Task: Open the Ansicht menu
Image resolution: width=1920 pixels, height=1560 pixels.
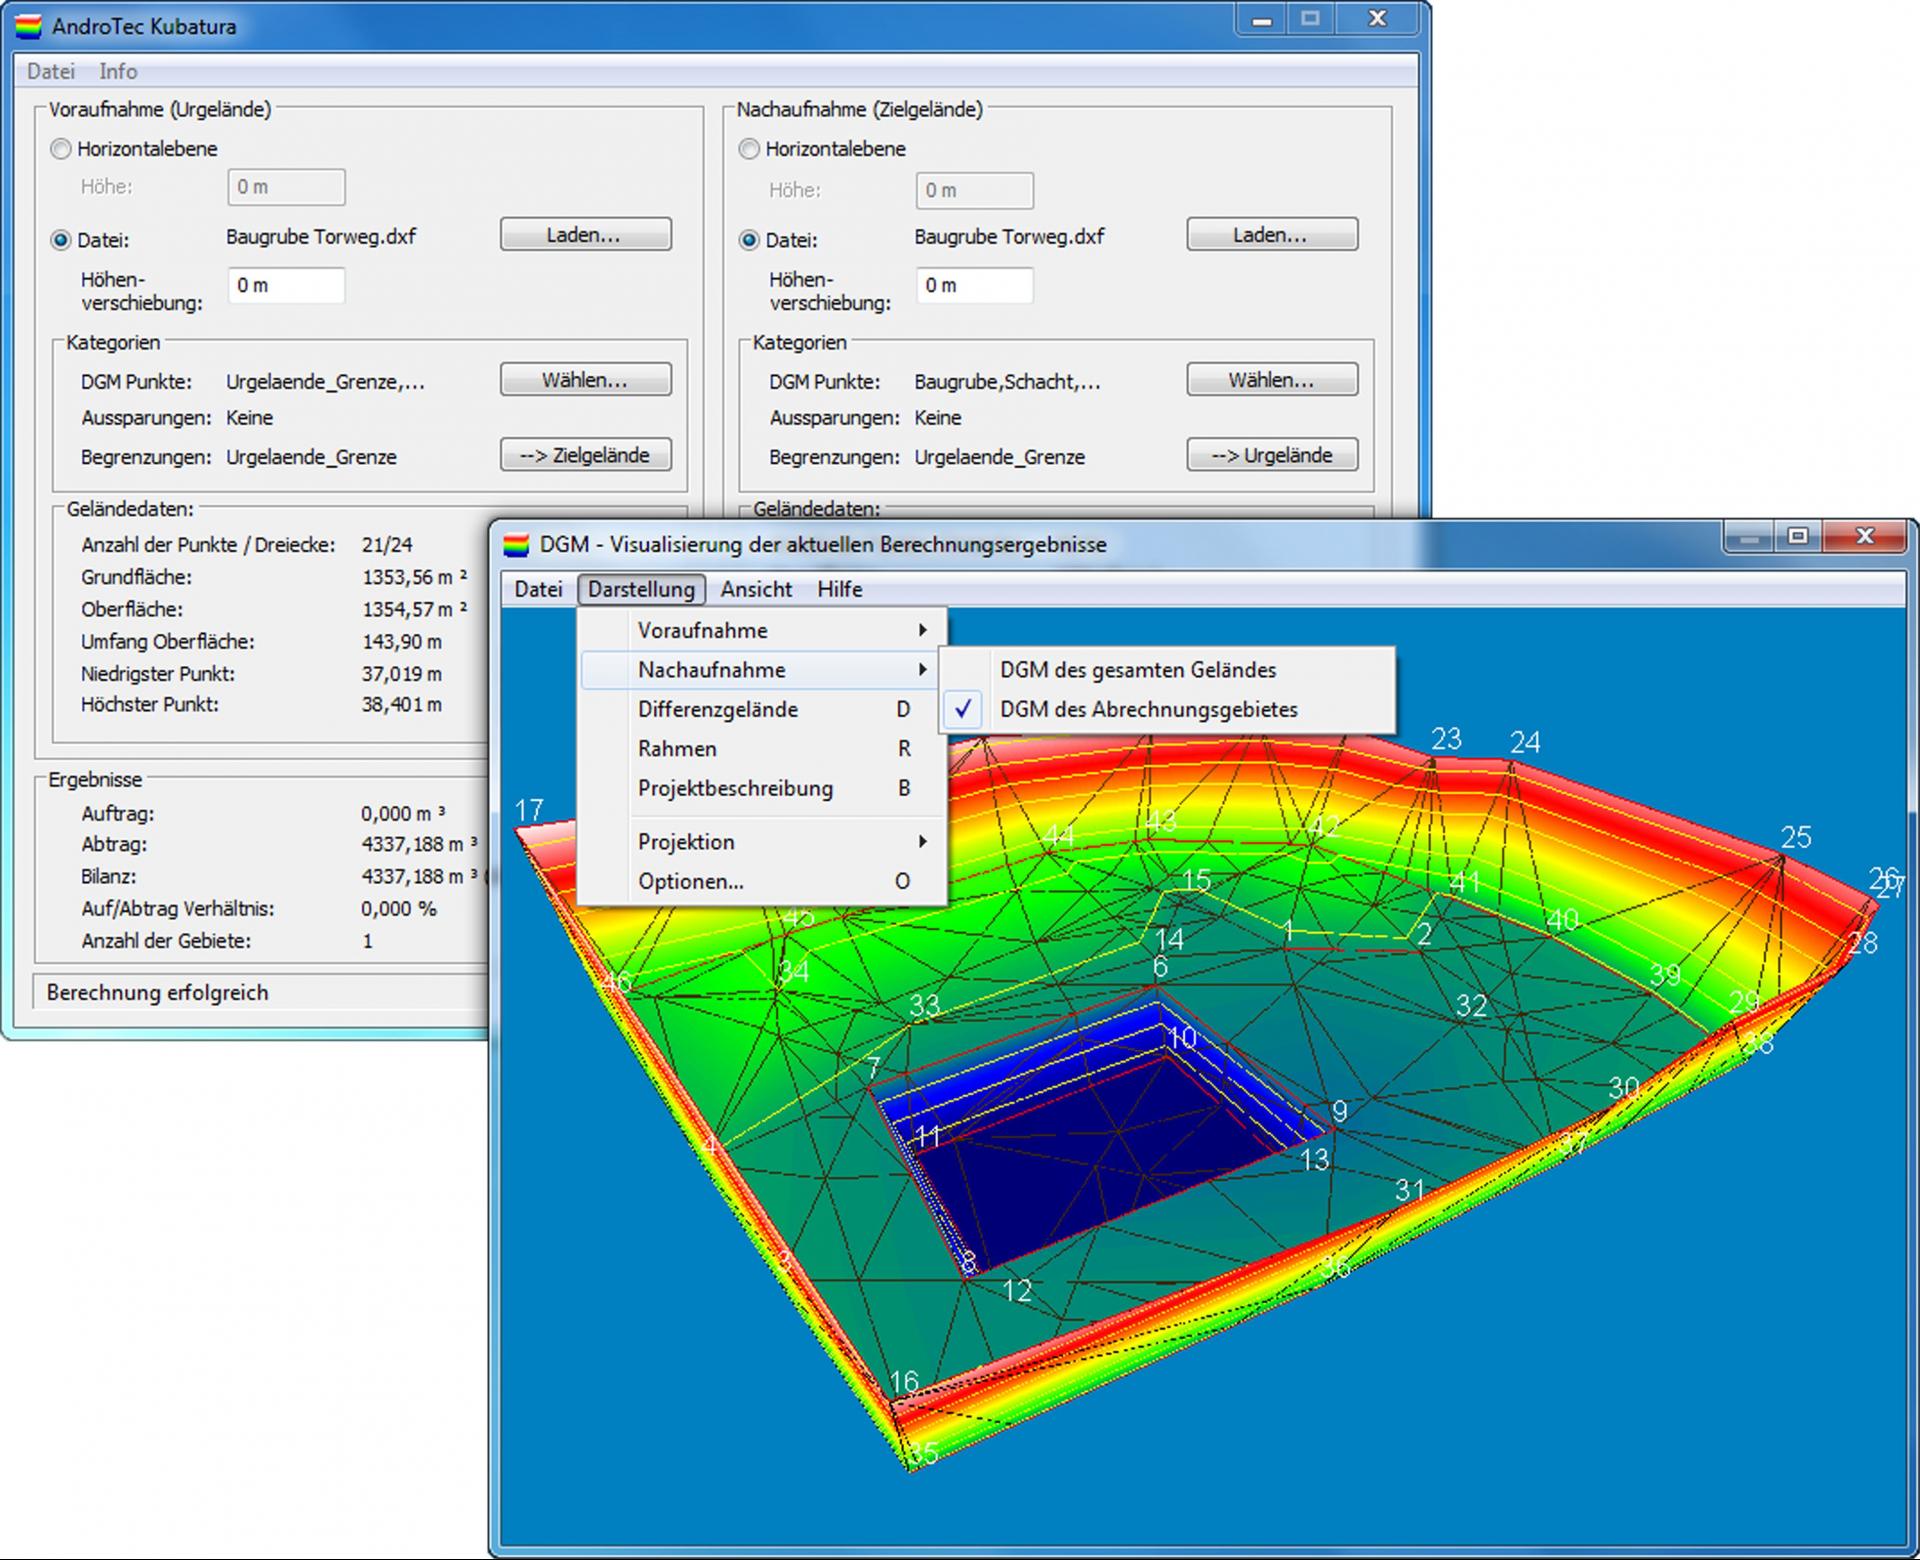Action: tap(756, 590)
